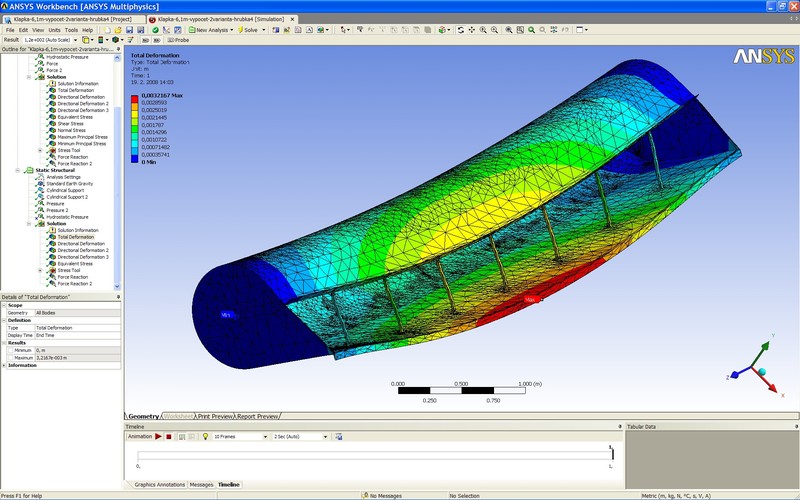Select the Box Zoom tool

tap(494, 30)
